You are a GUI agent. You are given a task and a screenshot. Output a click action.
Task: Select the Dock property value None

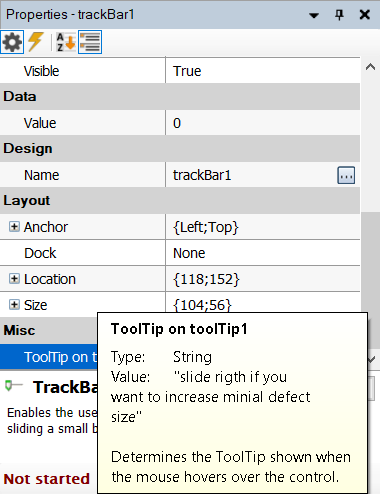[263, 253]
